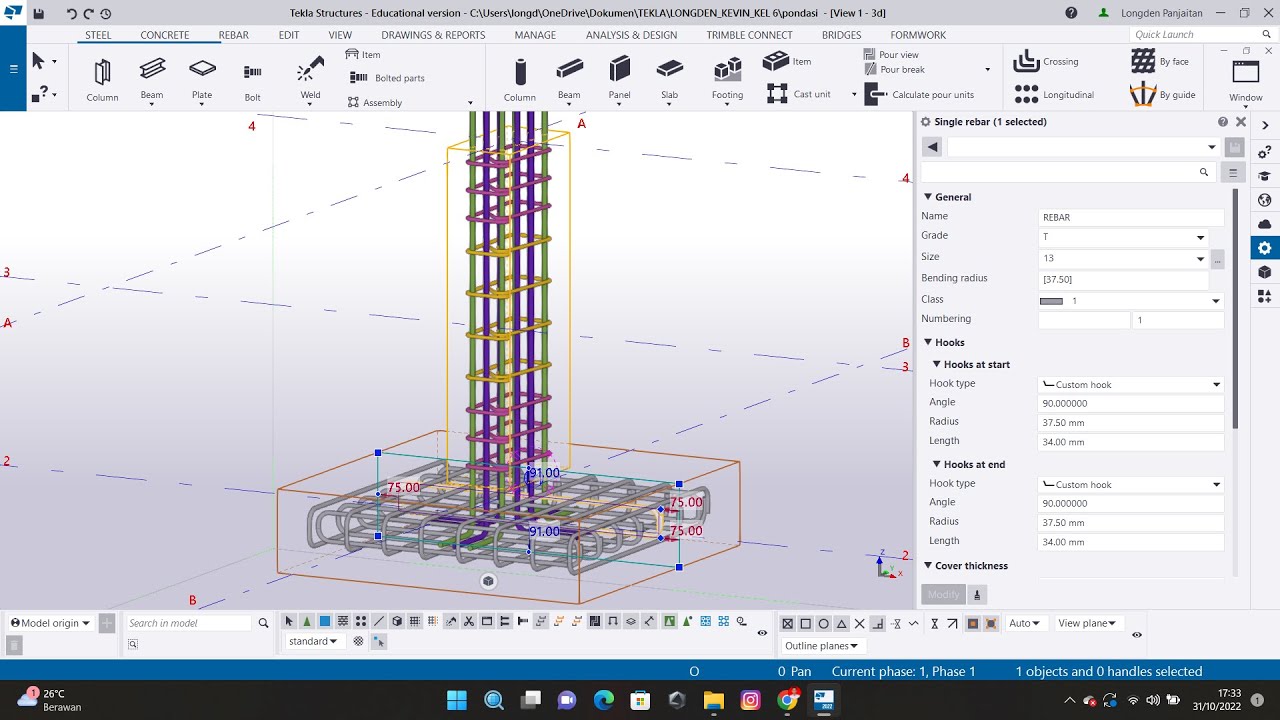
Task: Click the Bending radius field
Action: pyautogui.click(x=1123, y=280)
